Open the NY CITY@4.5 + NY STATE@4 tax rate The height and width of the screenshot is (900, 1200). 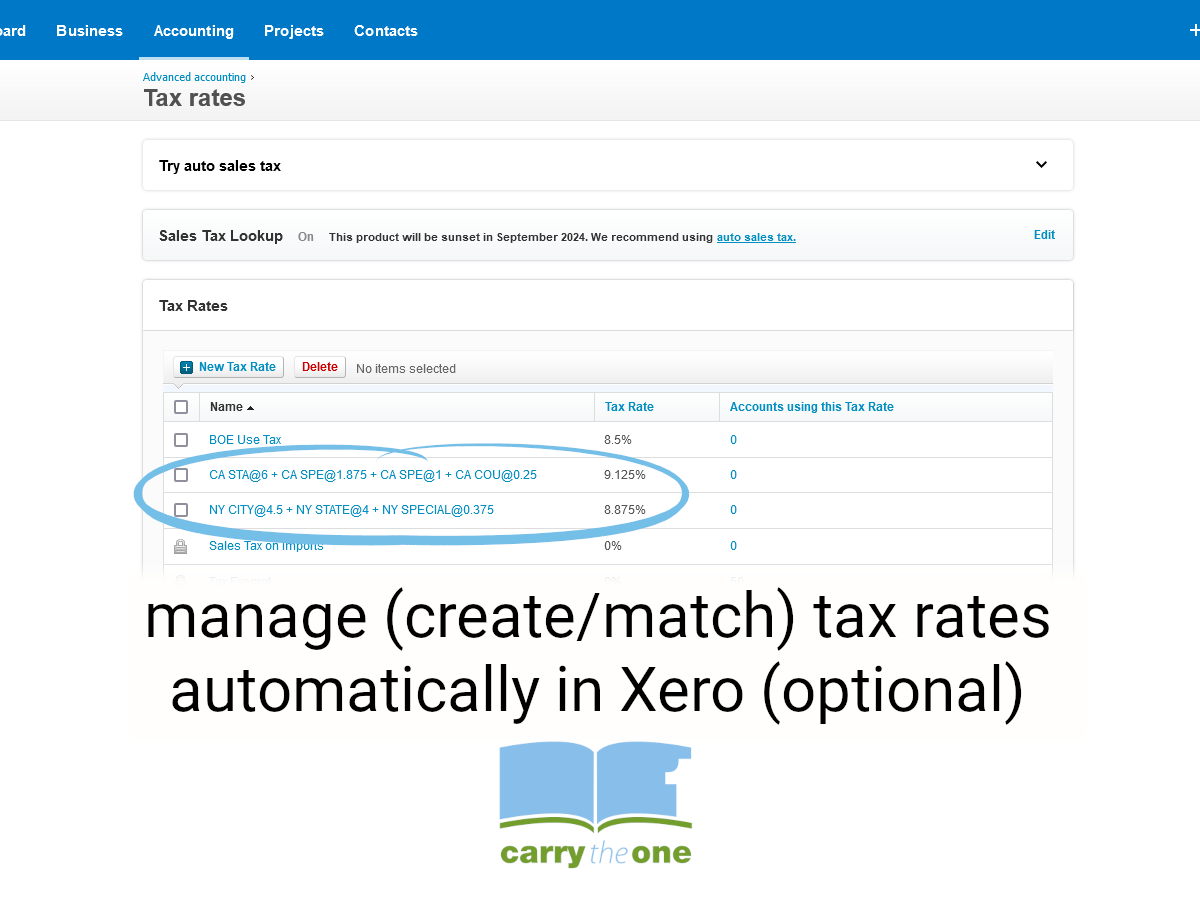click(351, 510)
